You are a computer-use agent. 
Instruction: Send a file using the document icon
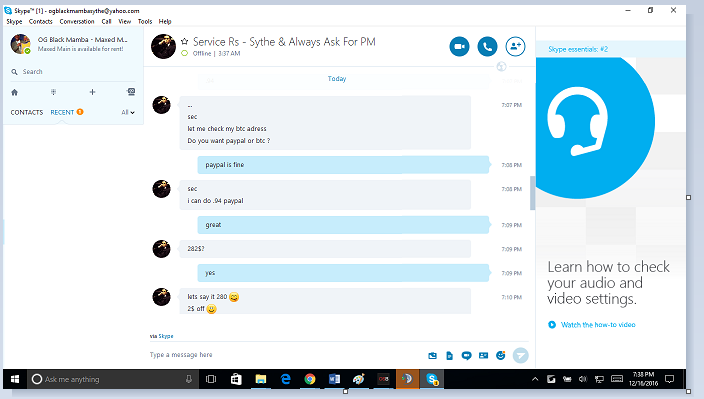pyautogui.click(x=449, y=355)
